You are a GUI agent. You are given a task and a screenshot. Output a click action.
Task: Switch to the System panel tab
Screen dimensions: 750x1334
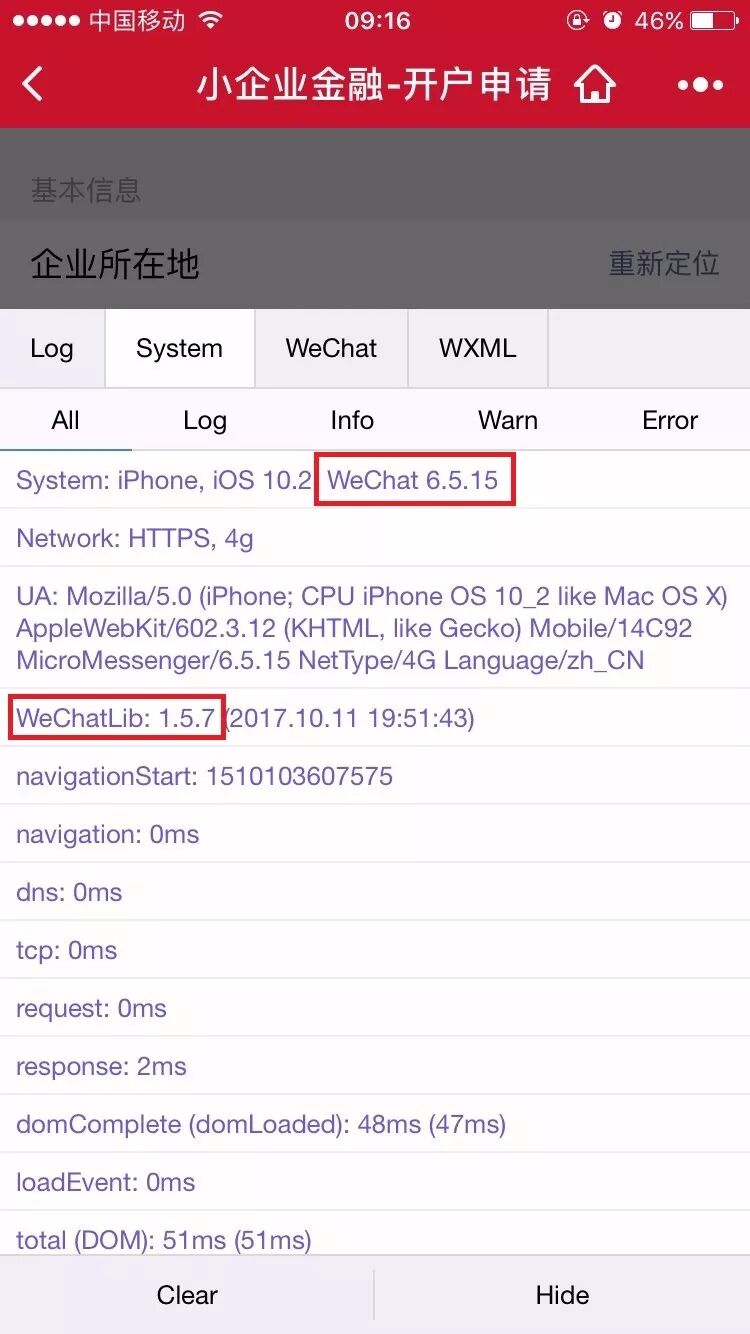pos(179,348)
